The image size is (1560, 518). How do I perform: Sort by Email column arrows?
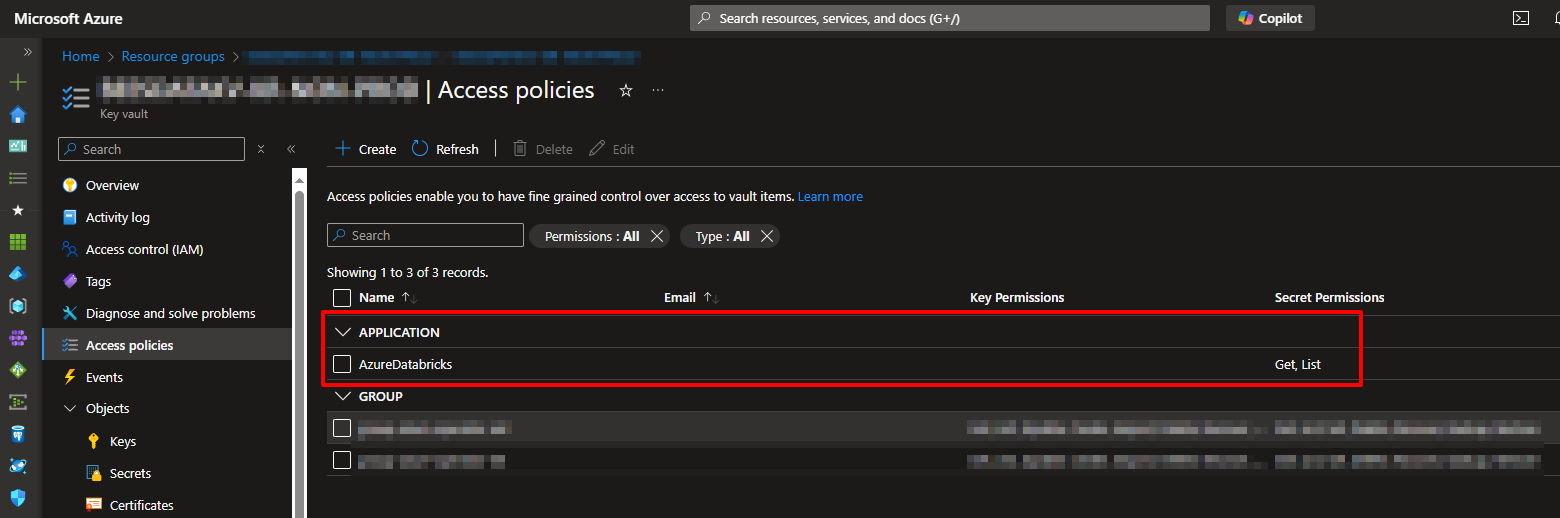coord(711,298)
